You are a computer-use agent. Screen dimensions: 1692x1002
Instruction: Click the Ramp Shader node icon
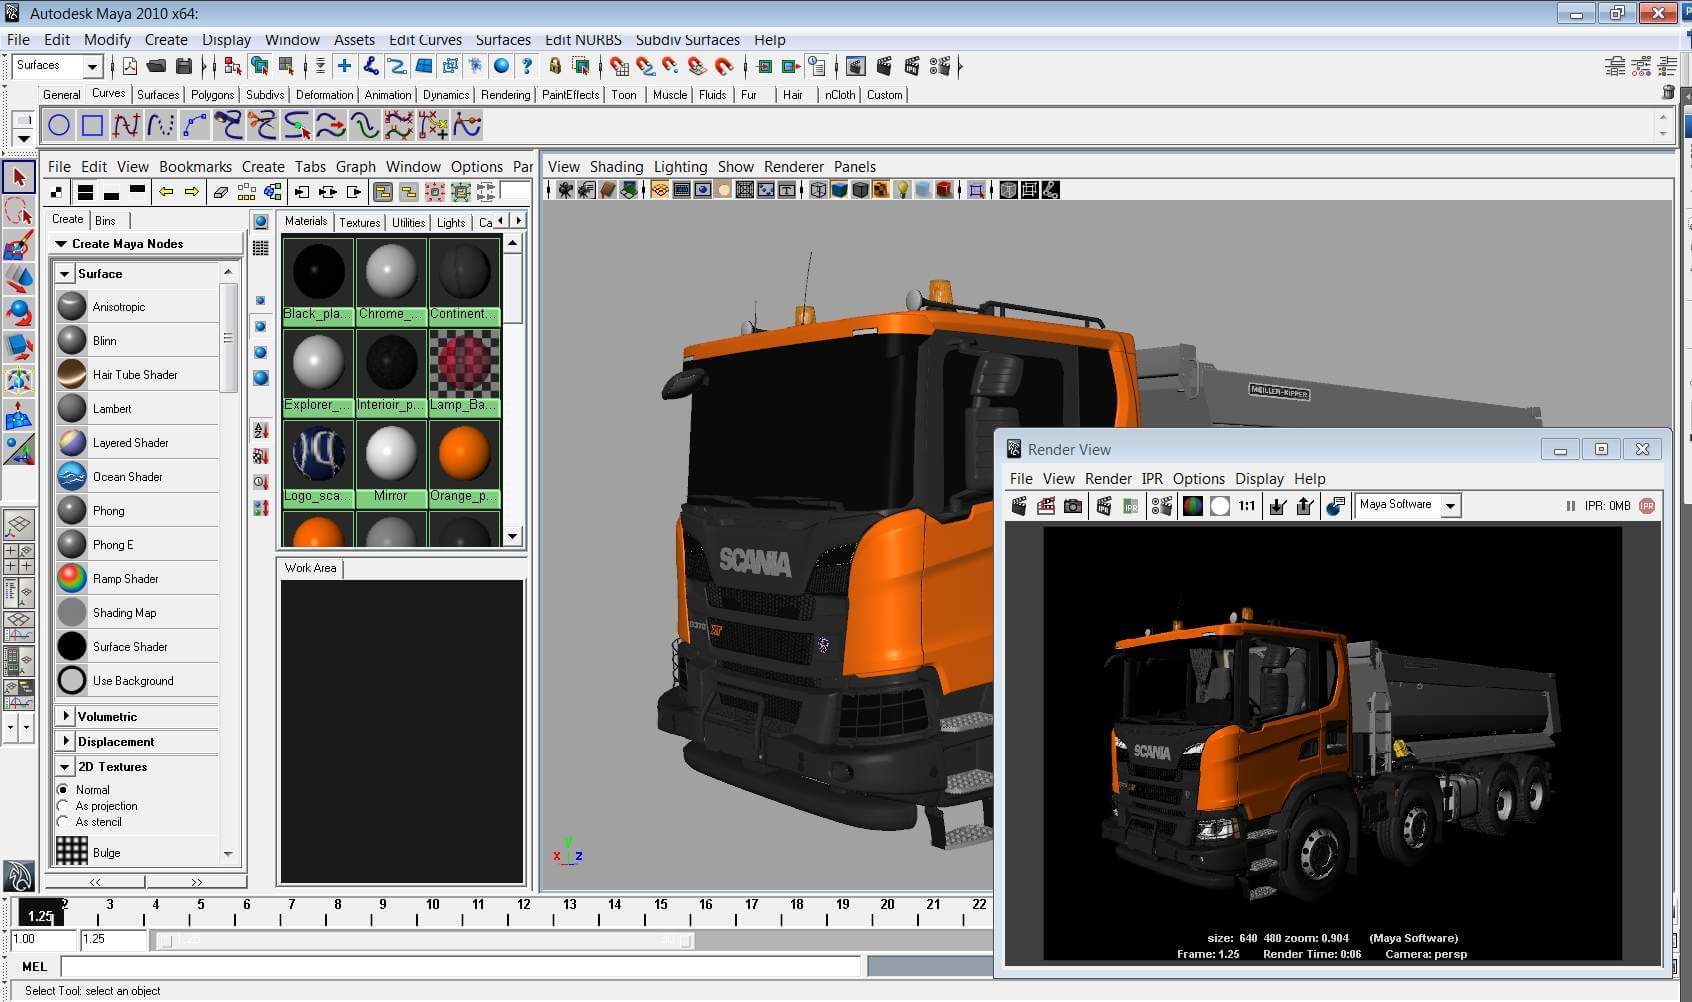click(72, 579)
